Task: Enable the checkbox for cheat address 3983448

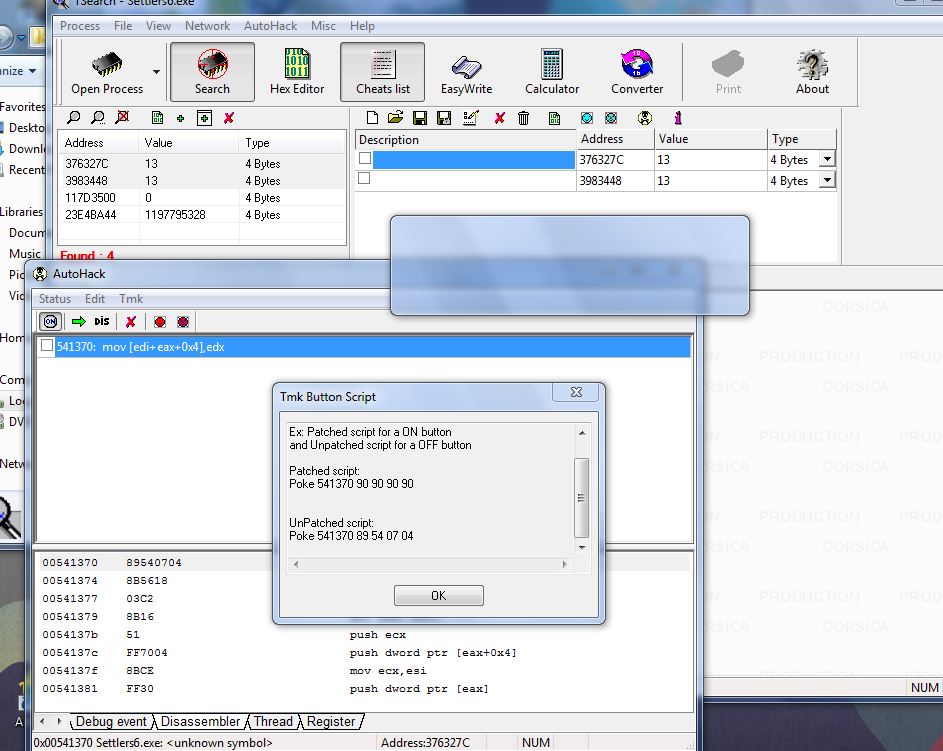Action: [x=365, y=179]
